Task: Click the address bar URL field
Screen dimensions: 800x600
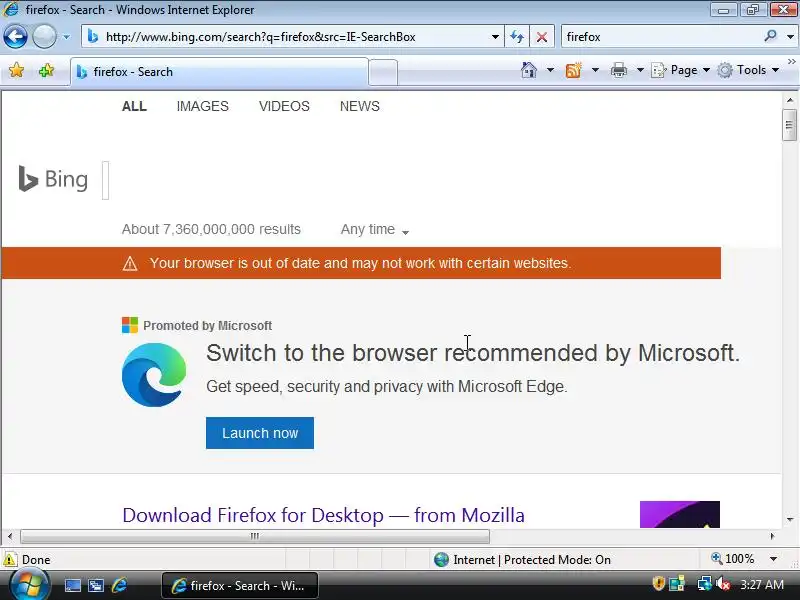Action: [x=291, y=37]
